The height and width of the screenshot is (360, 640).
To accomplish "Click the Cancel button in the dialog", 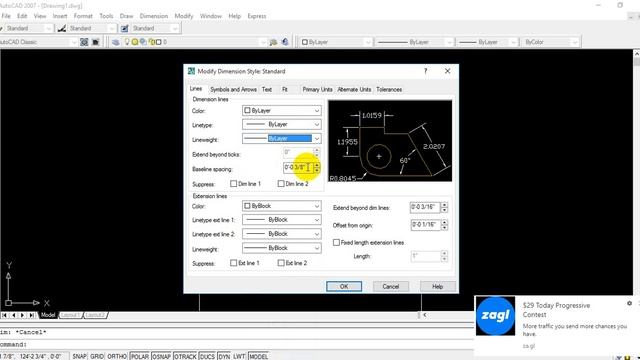I will click(391, 287).
